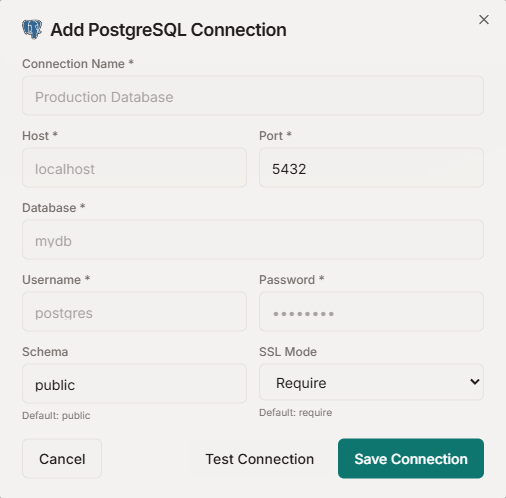Click the Username input box

(x=134, y=312)
